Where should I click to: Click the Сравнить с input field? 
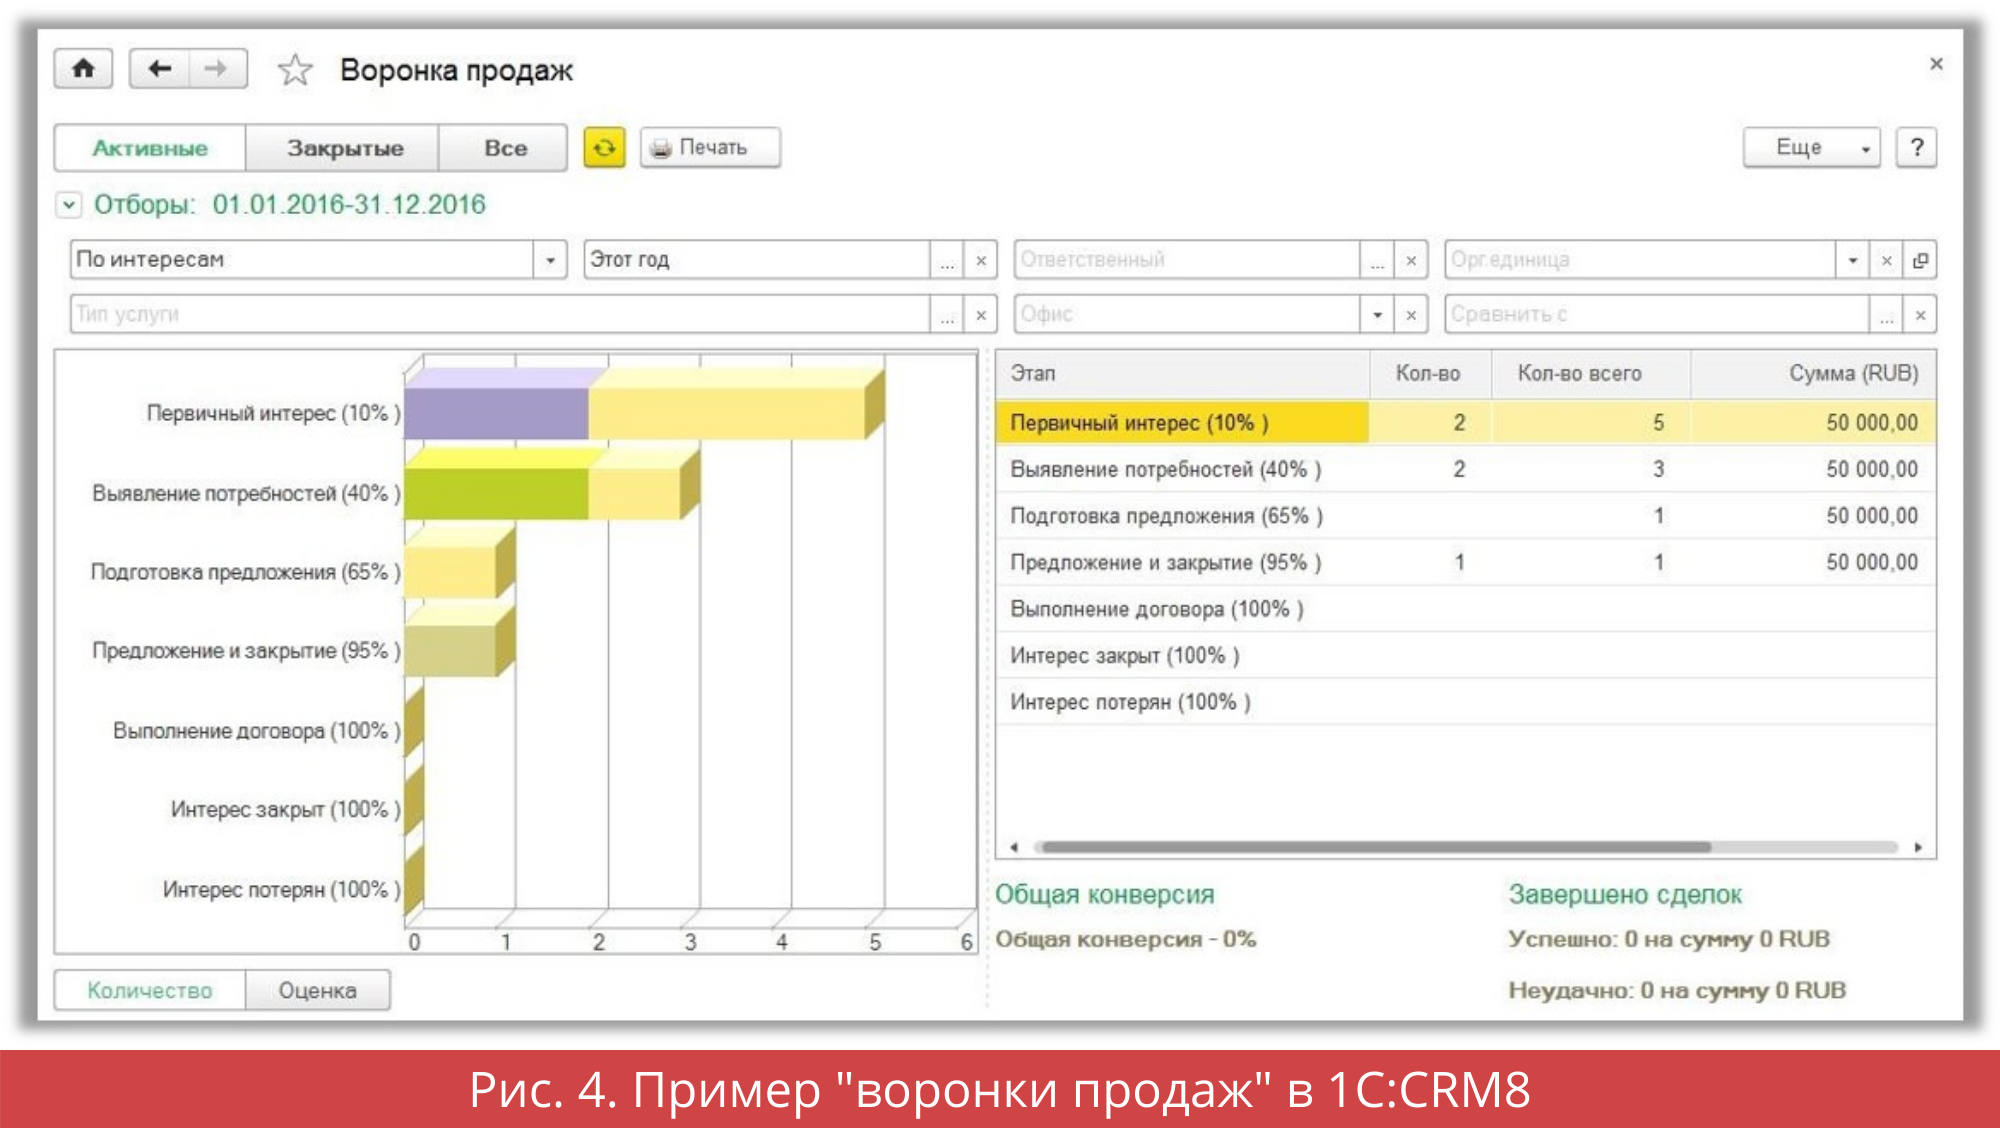[1657, 314]
